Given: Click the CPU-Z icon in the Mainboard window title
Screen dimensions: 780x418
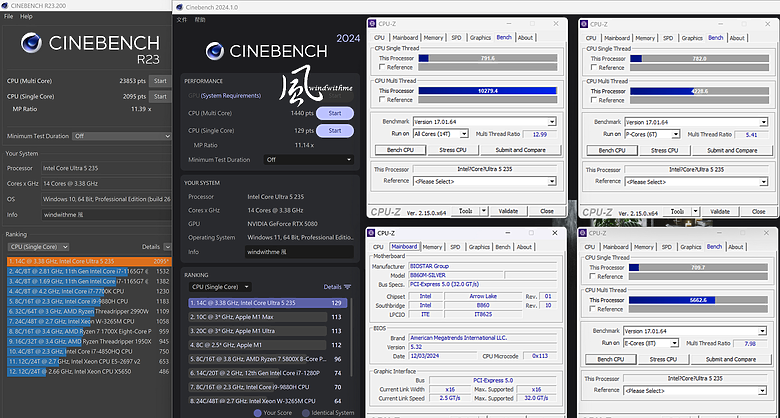Looking at the screenshot, I should pos(372,233).
